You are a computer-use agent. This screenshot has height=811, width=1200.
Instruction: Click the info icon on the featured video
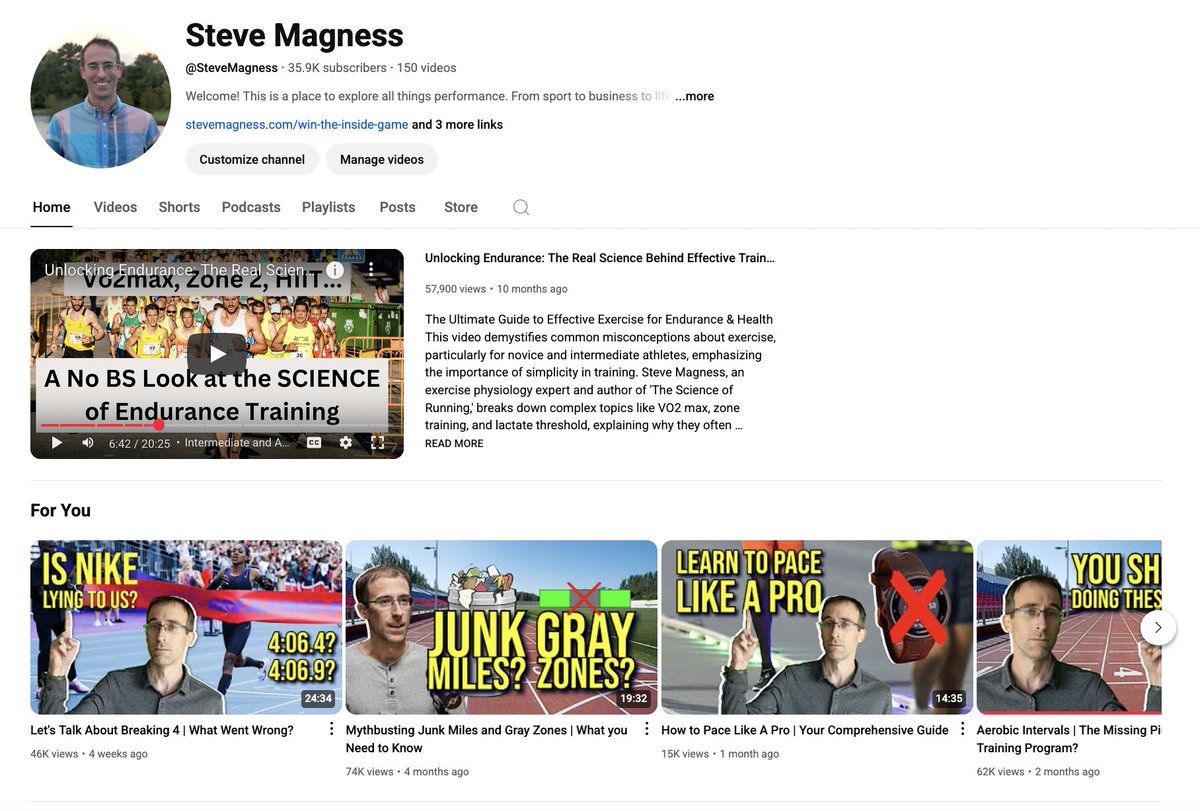tap(334, 269)
